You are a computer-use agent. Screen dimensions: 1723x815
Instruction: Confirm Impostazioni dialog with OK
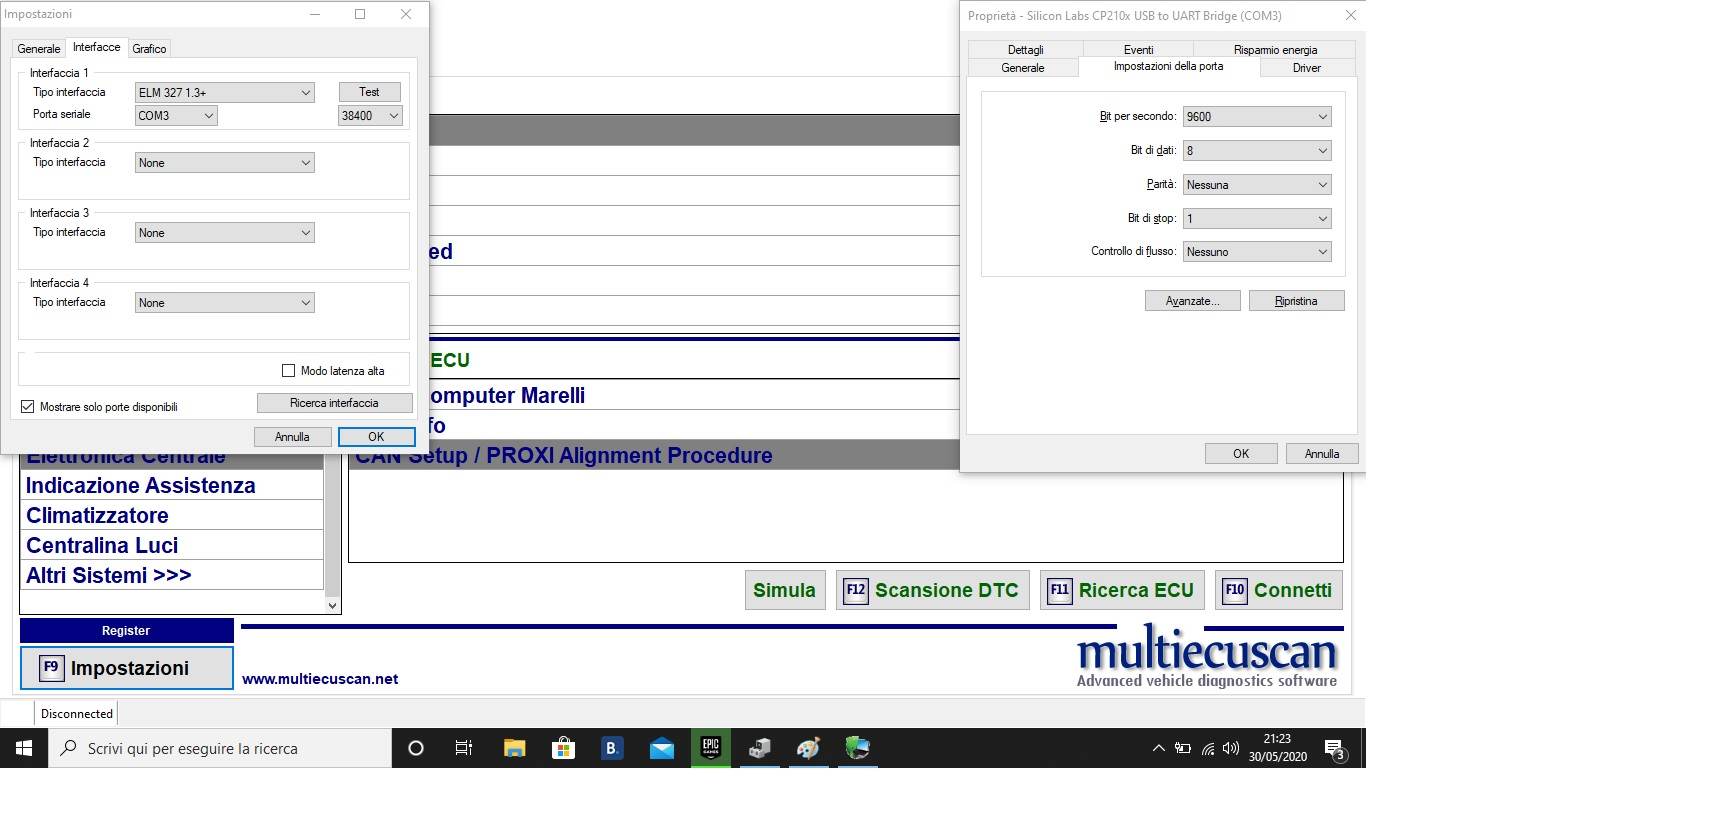[x=376, y=437]
